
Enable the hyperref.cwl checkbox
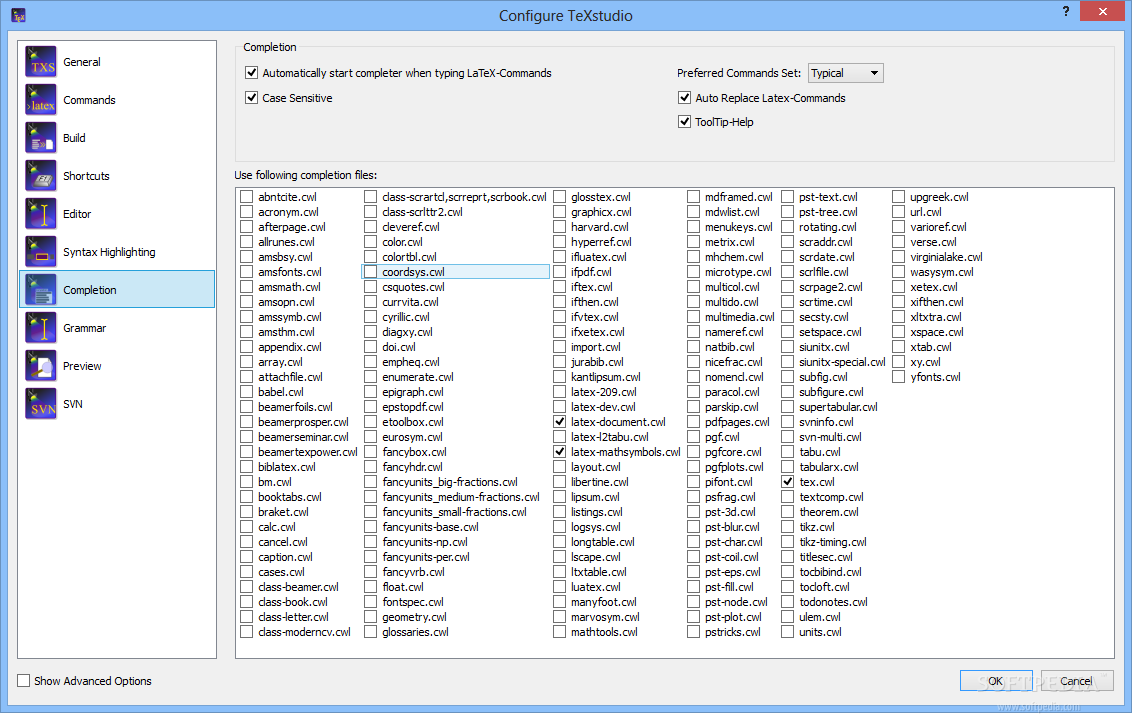point(560,242)
